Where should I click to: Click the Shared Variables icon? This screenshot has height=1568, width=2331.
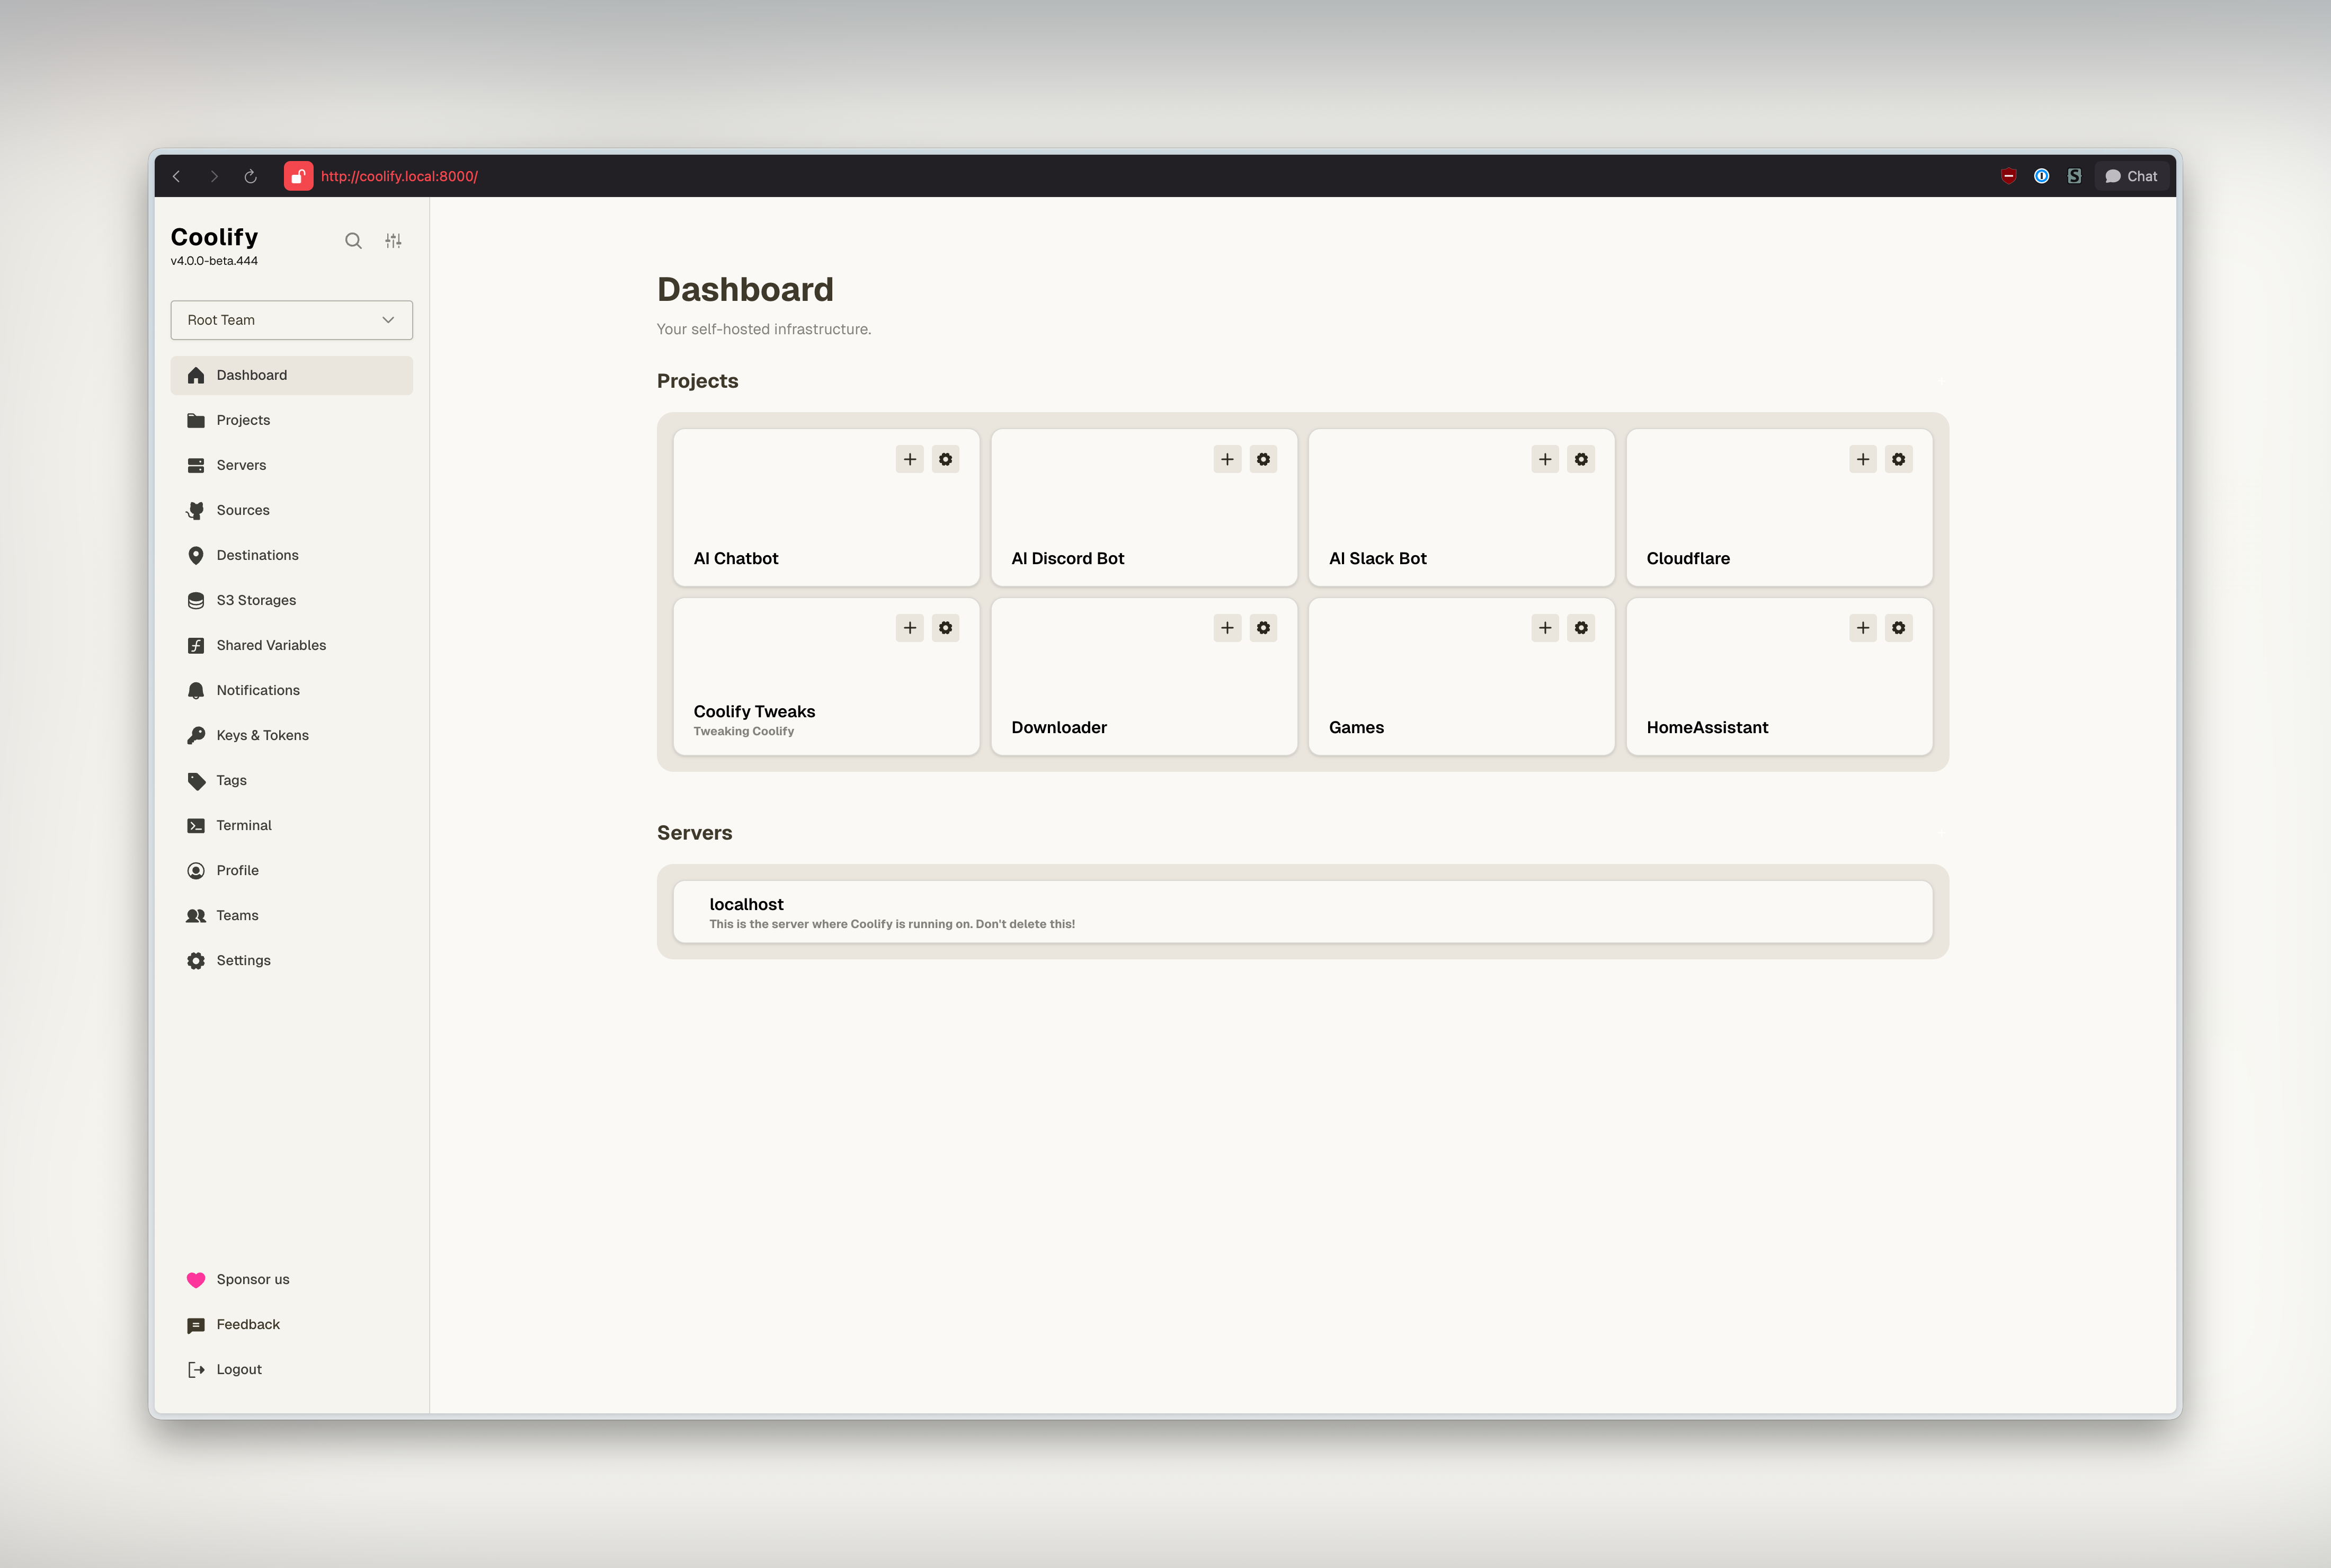pyautogui.click(x=196, y=645)
